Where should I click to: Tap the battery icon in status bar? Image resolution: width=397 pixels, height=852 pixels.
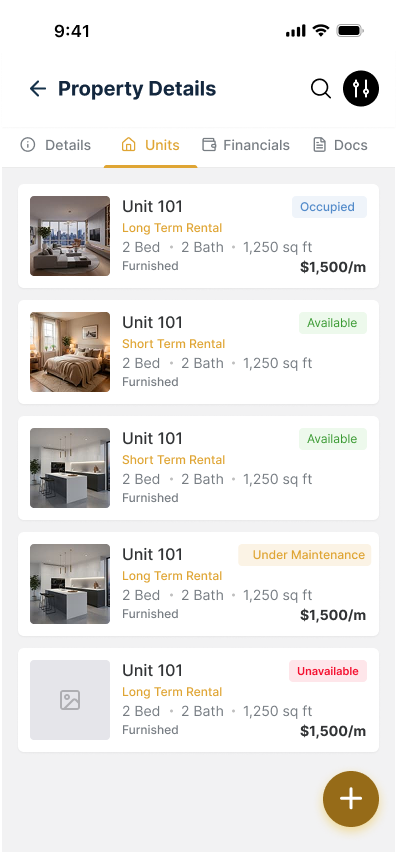(x=350, y=31)
